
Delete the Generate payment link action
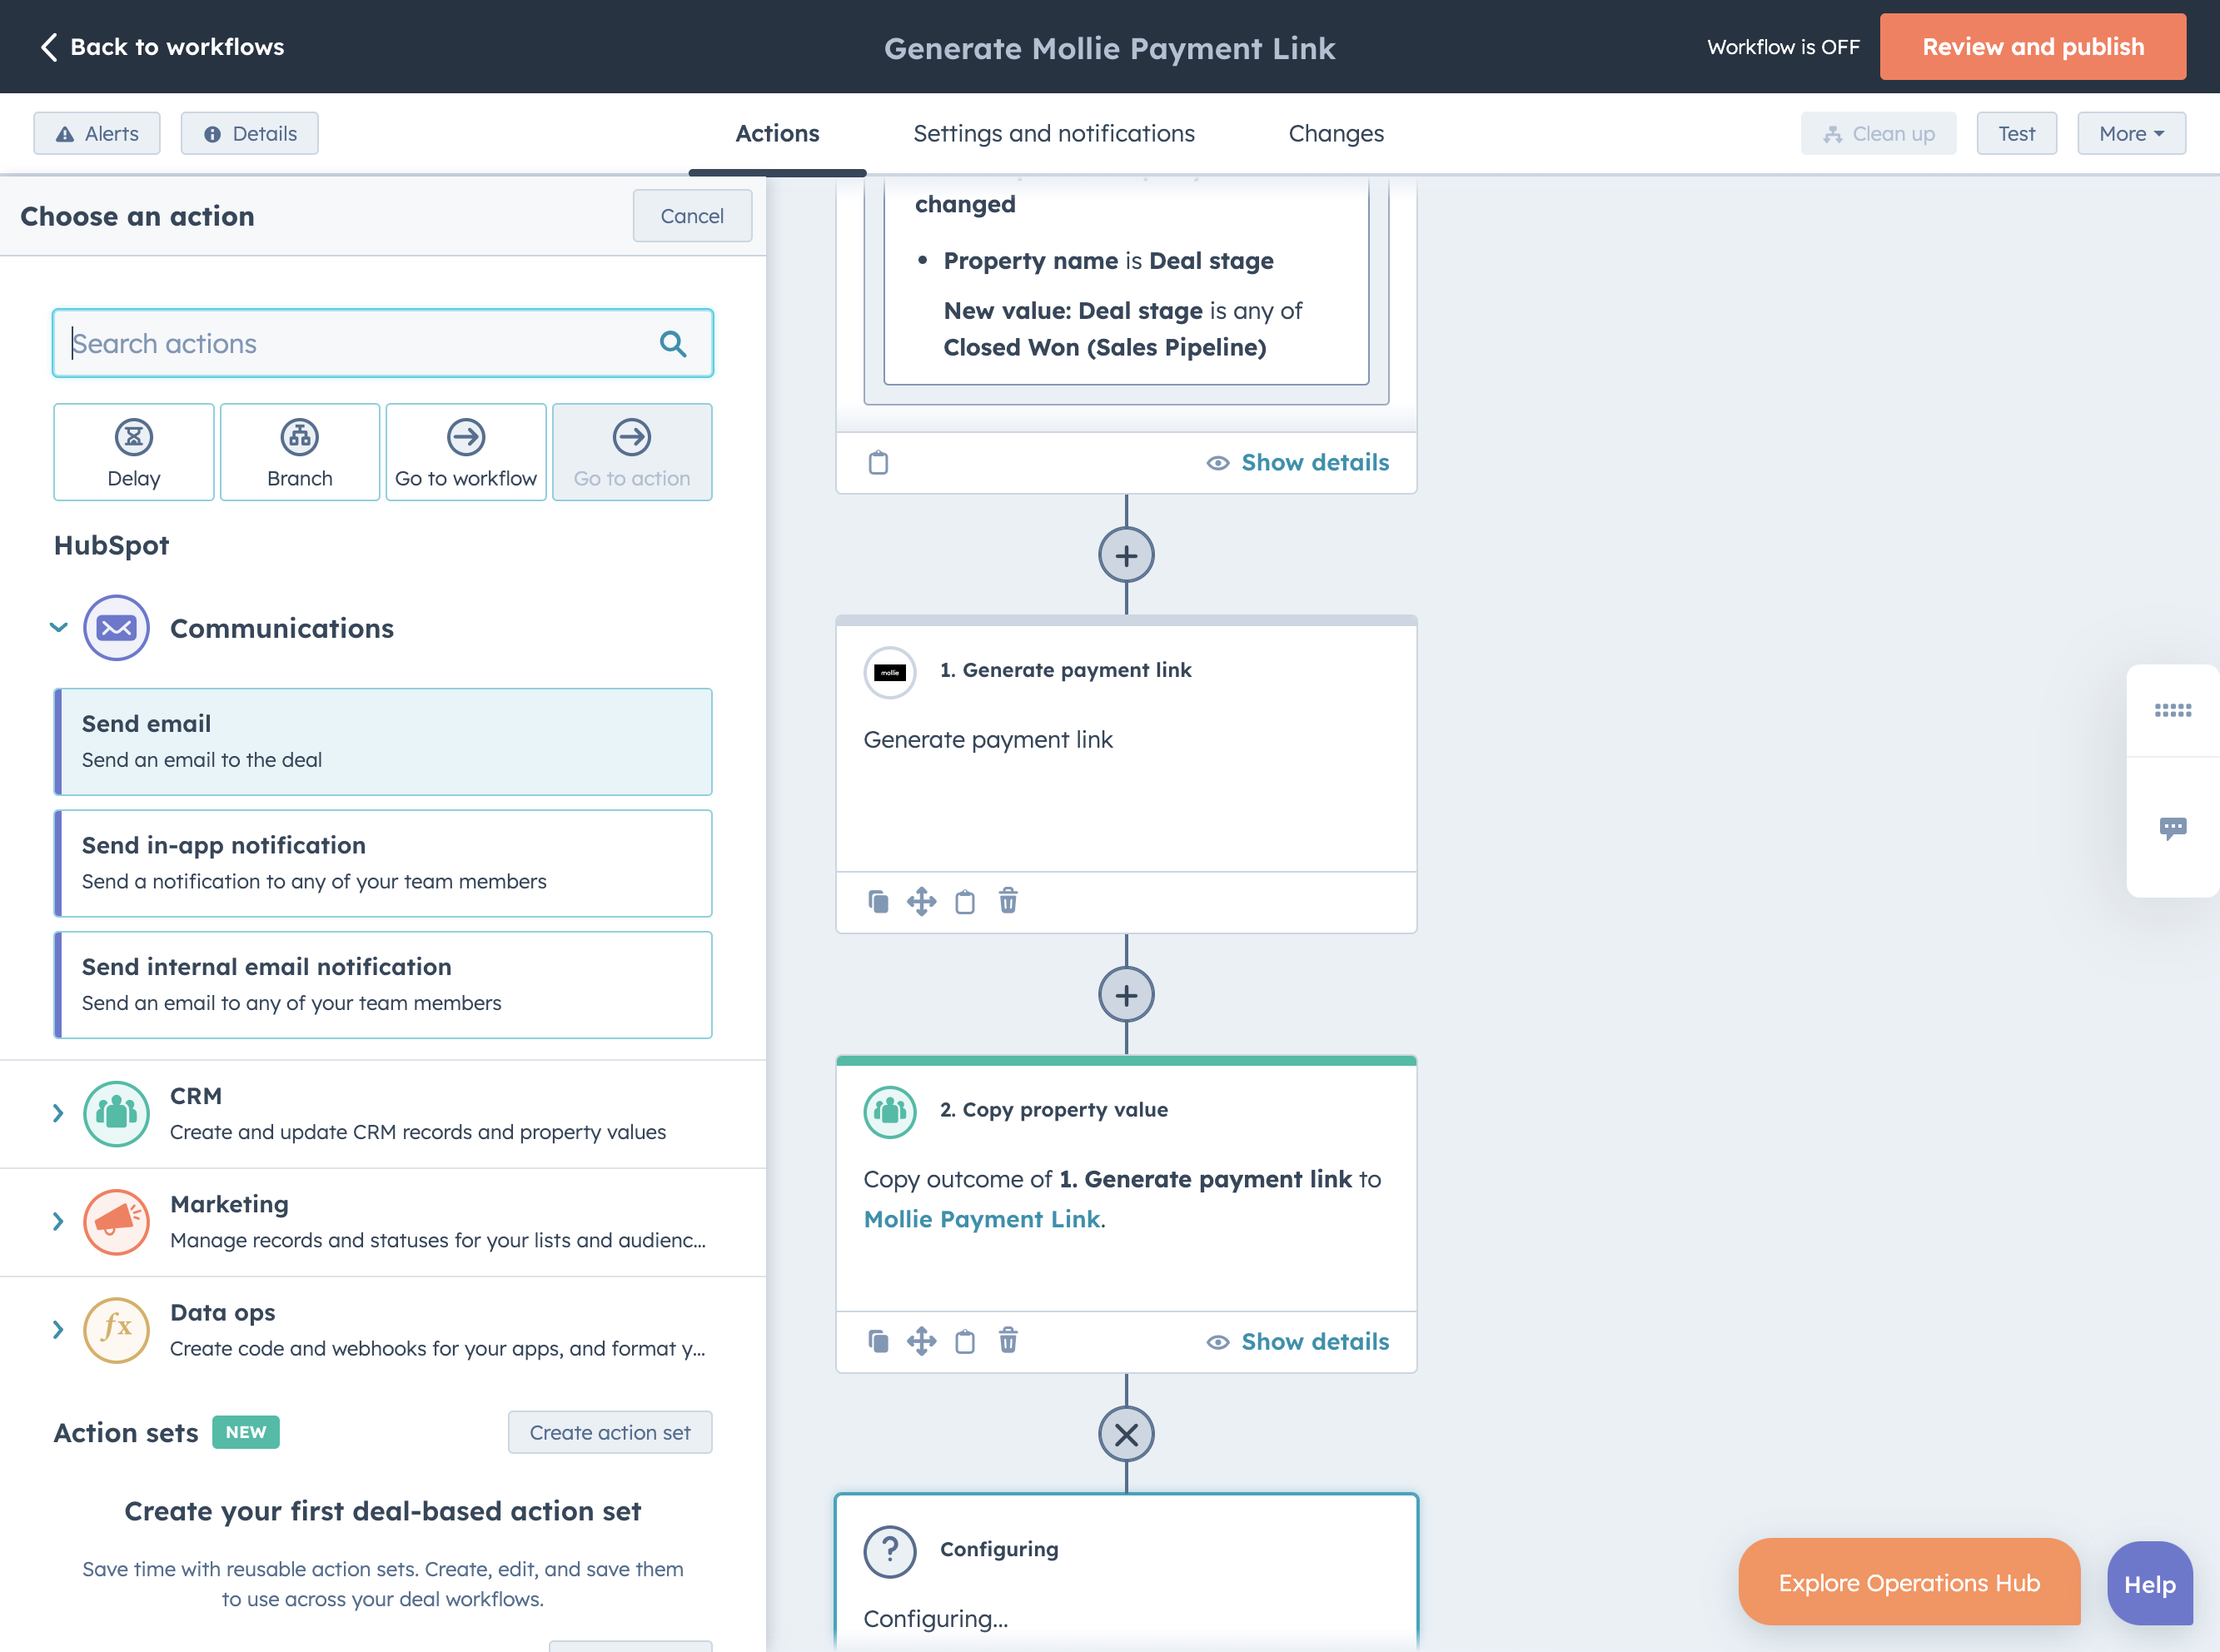pos(1008,901)
